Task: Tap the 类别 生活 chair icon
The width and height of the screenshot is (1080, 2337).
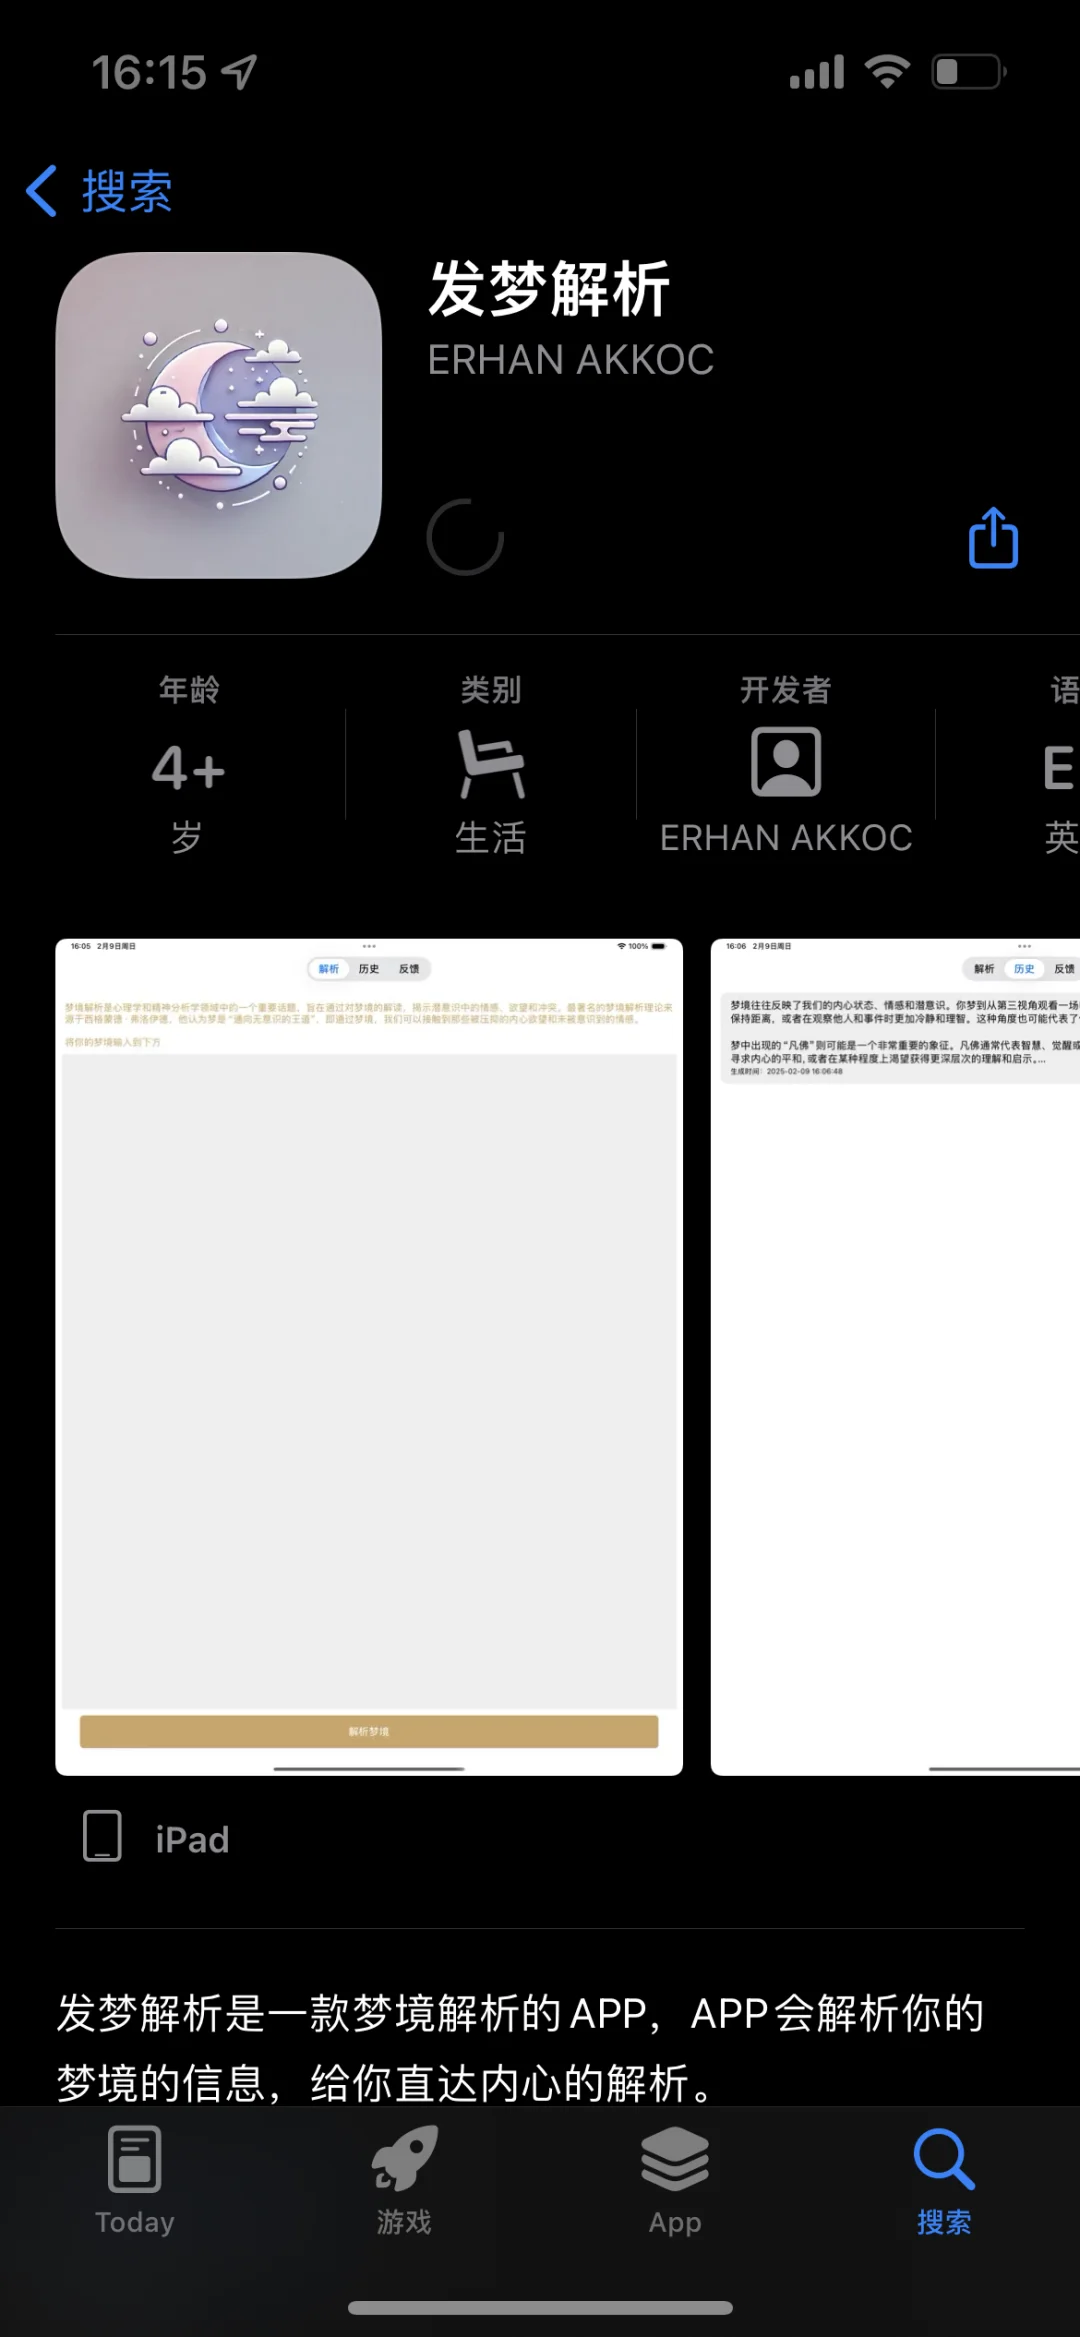Action: 490,763
